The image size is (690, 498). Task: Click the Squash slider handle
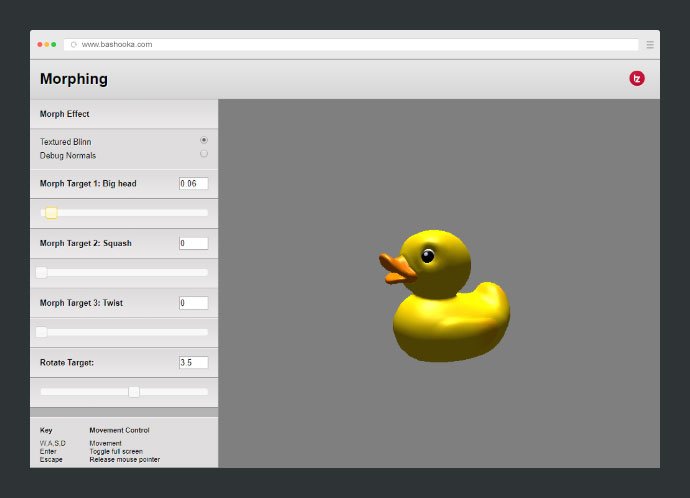tap(41, 272)
